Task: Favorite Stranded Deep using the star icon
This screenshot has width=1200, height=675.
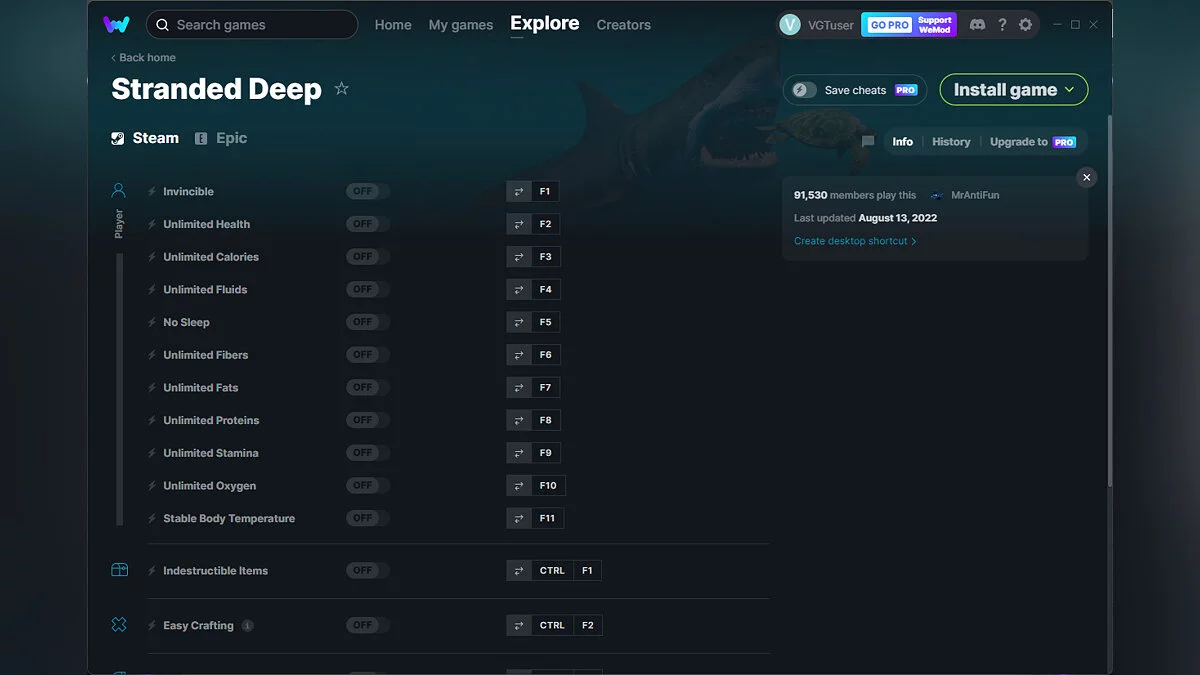Action: click(x=341, y=89)
